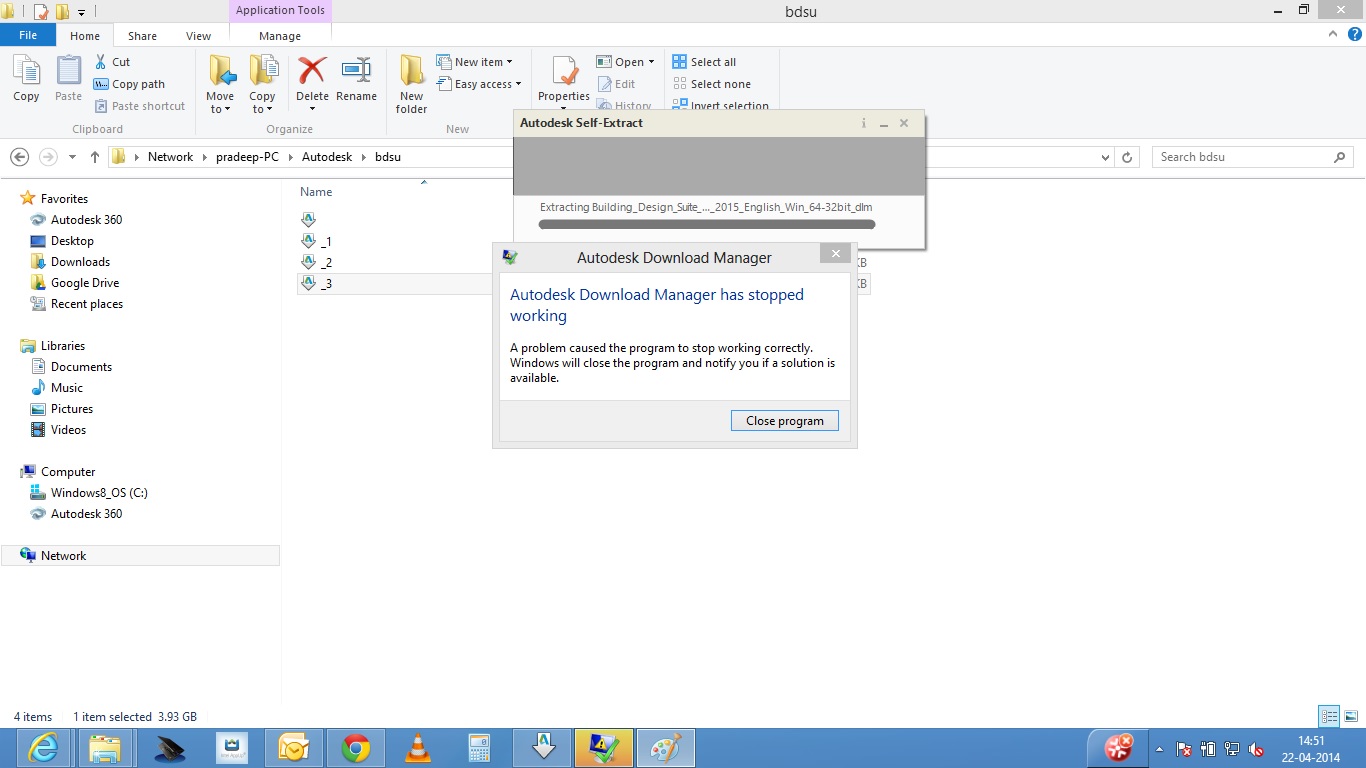Click Select none in the ribbon
The image size is (1366, 768).
pos(711,84)
